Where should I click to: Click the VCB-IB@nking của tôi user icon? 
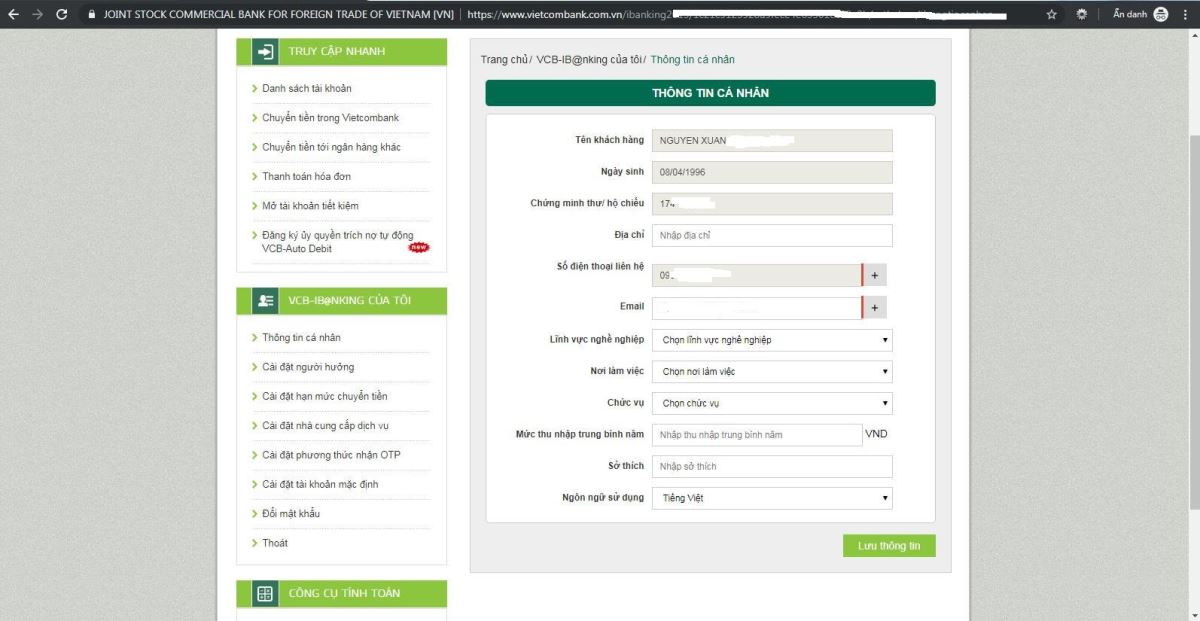(265, 300)
